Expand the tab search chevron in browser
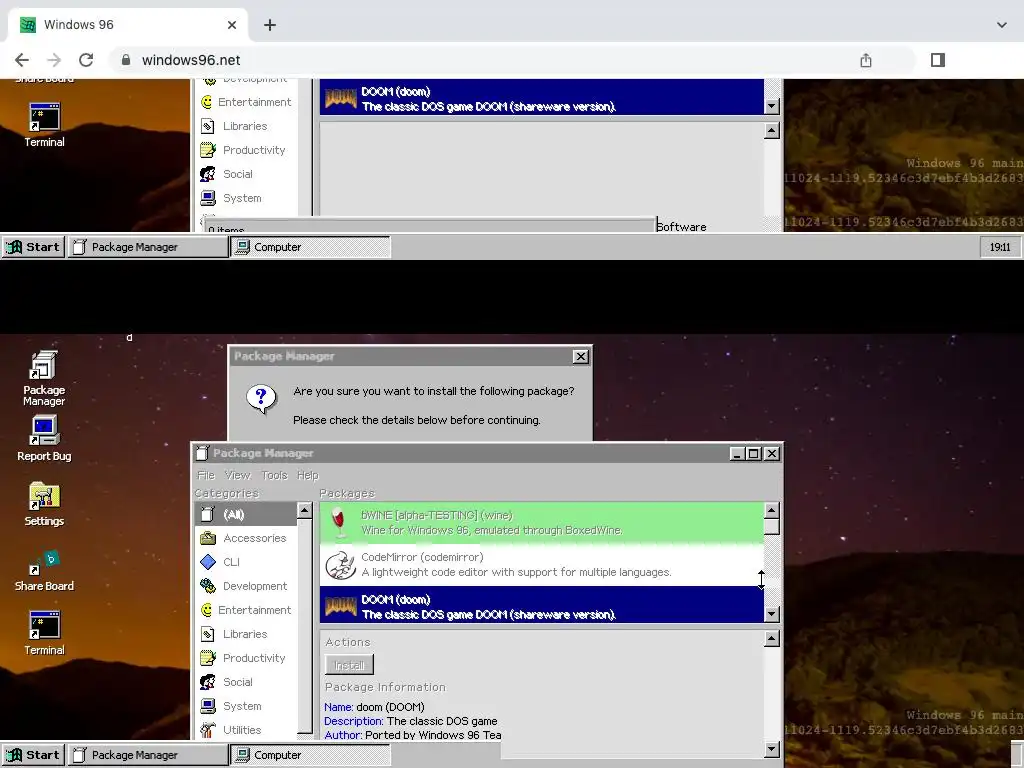The width and height of the screenshot is (1024, 768). [1002, 25]
